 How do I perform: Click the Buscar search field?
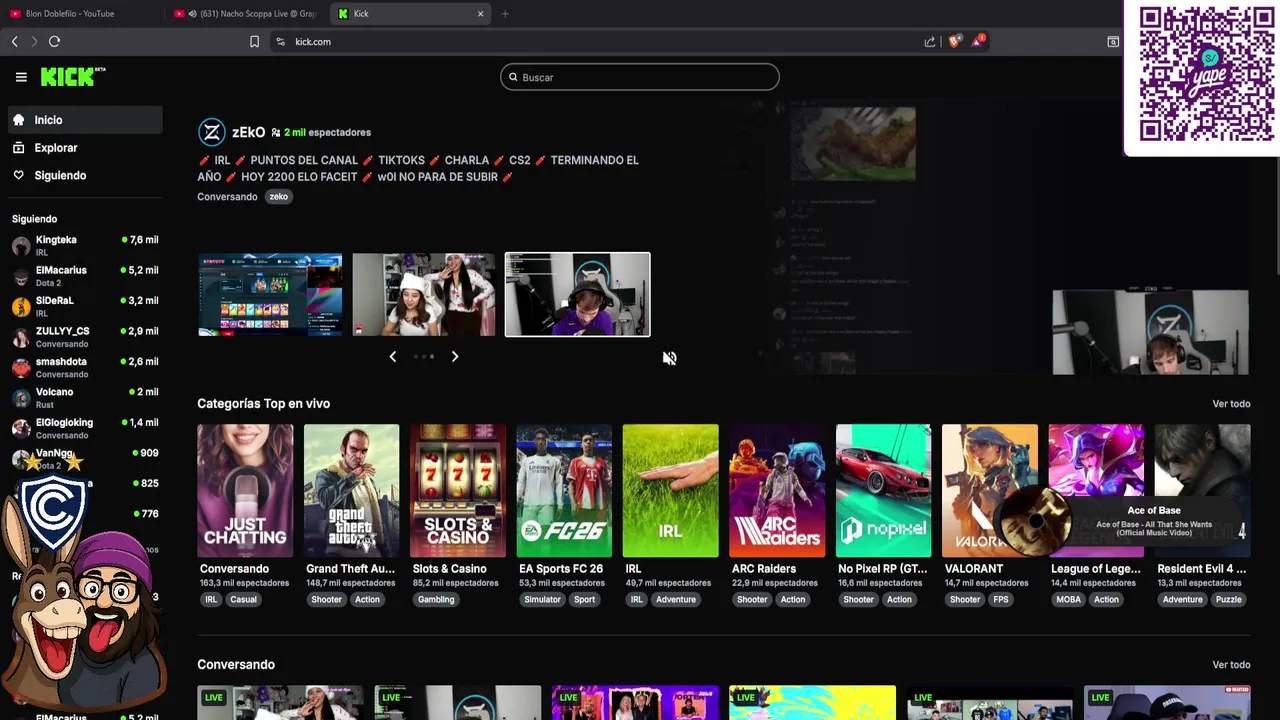(x=640, y=77)
